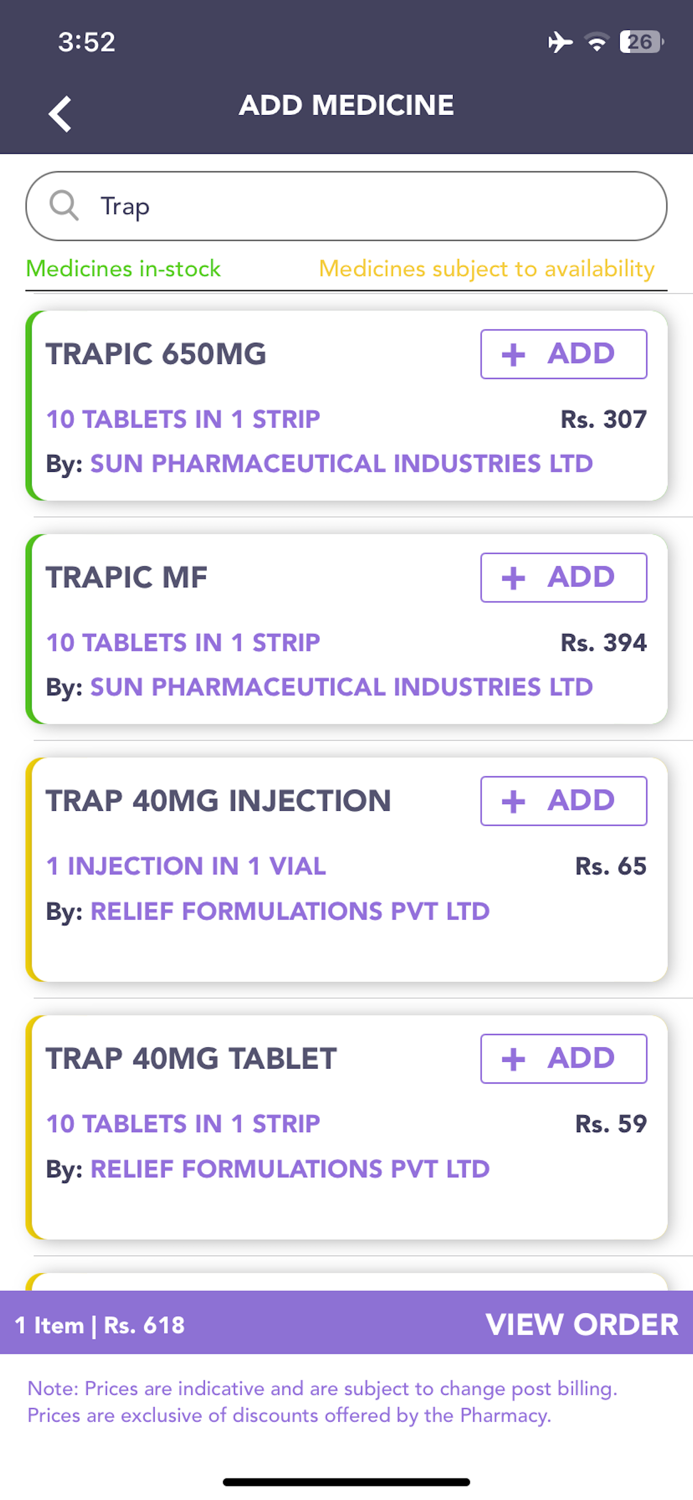Tap the airplane mode status icon

coord(560,42)
